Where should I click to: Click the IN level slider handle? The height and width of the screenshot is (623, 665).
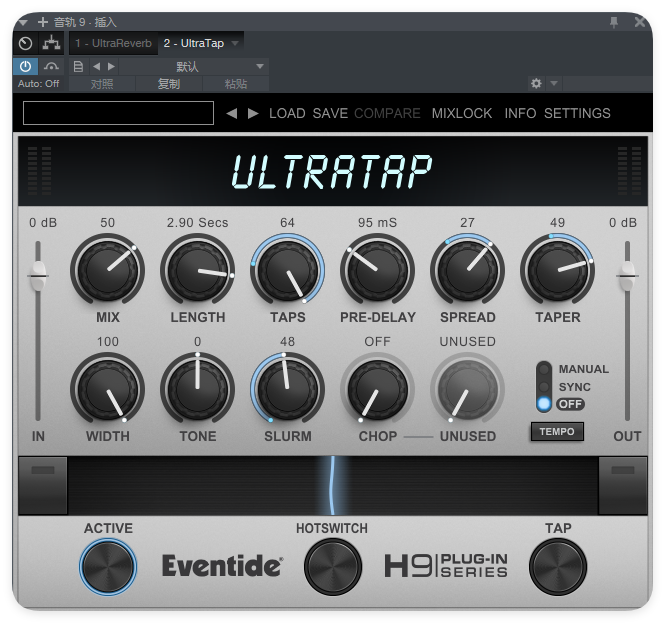click(38, 276)
